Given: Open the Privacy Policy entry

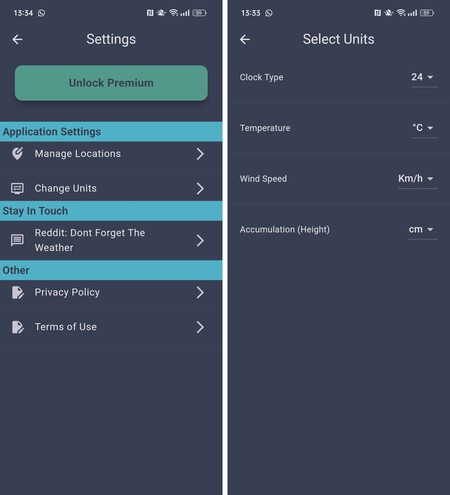Looking at the screenshot, I should coord(111,293).
